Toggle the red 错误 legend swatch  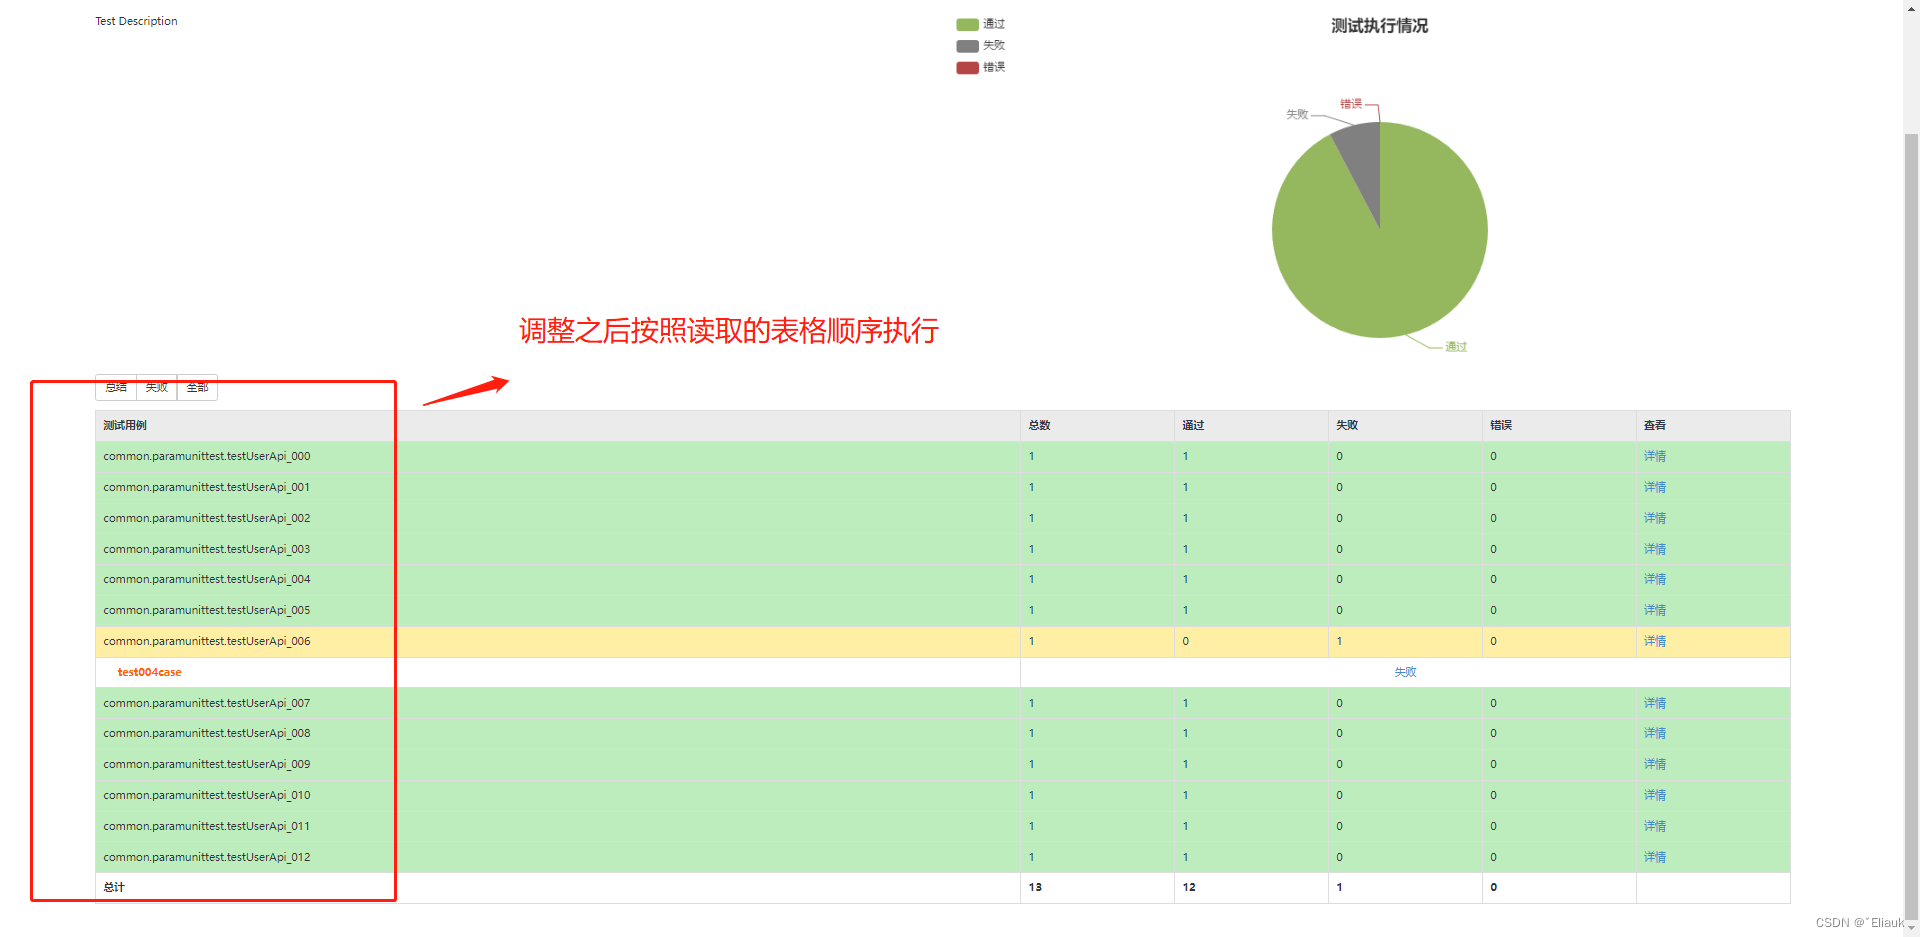(967, 68)
